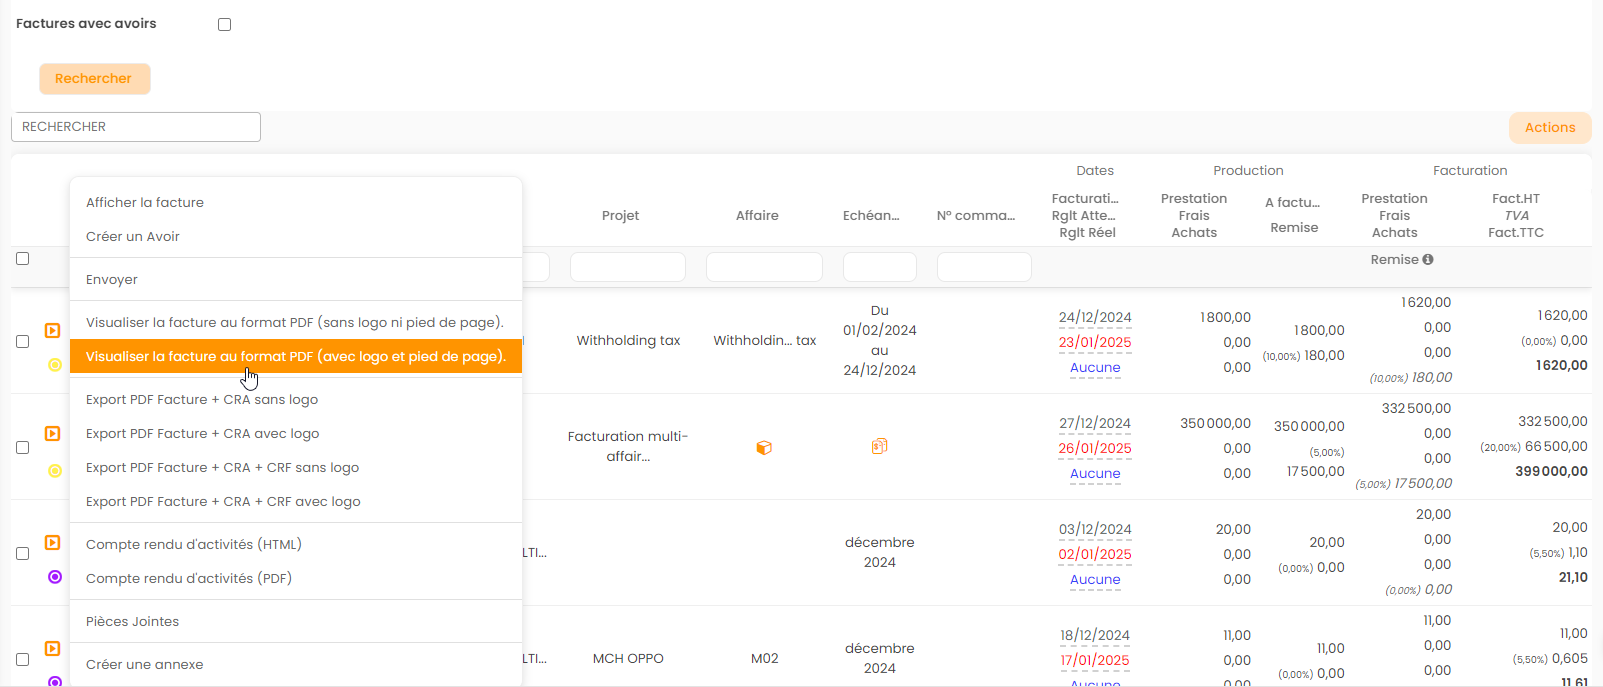Click the yellow status circle on Withholding tax row
This screenshot has width=1603, height=687.
point(55,365)
